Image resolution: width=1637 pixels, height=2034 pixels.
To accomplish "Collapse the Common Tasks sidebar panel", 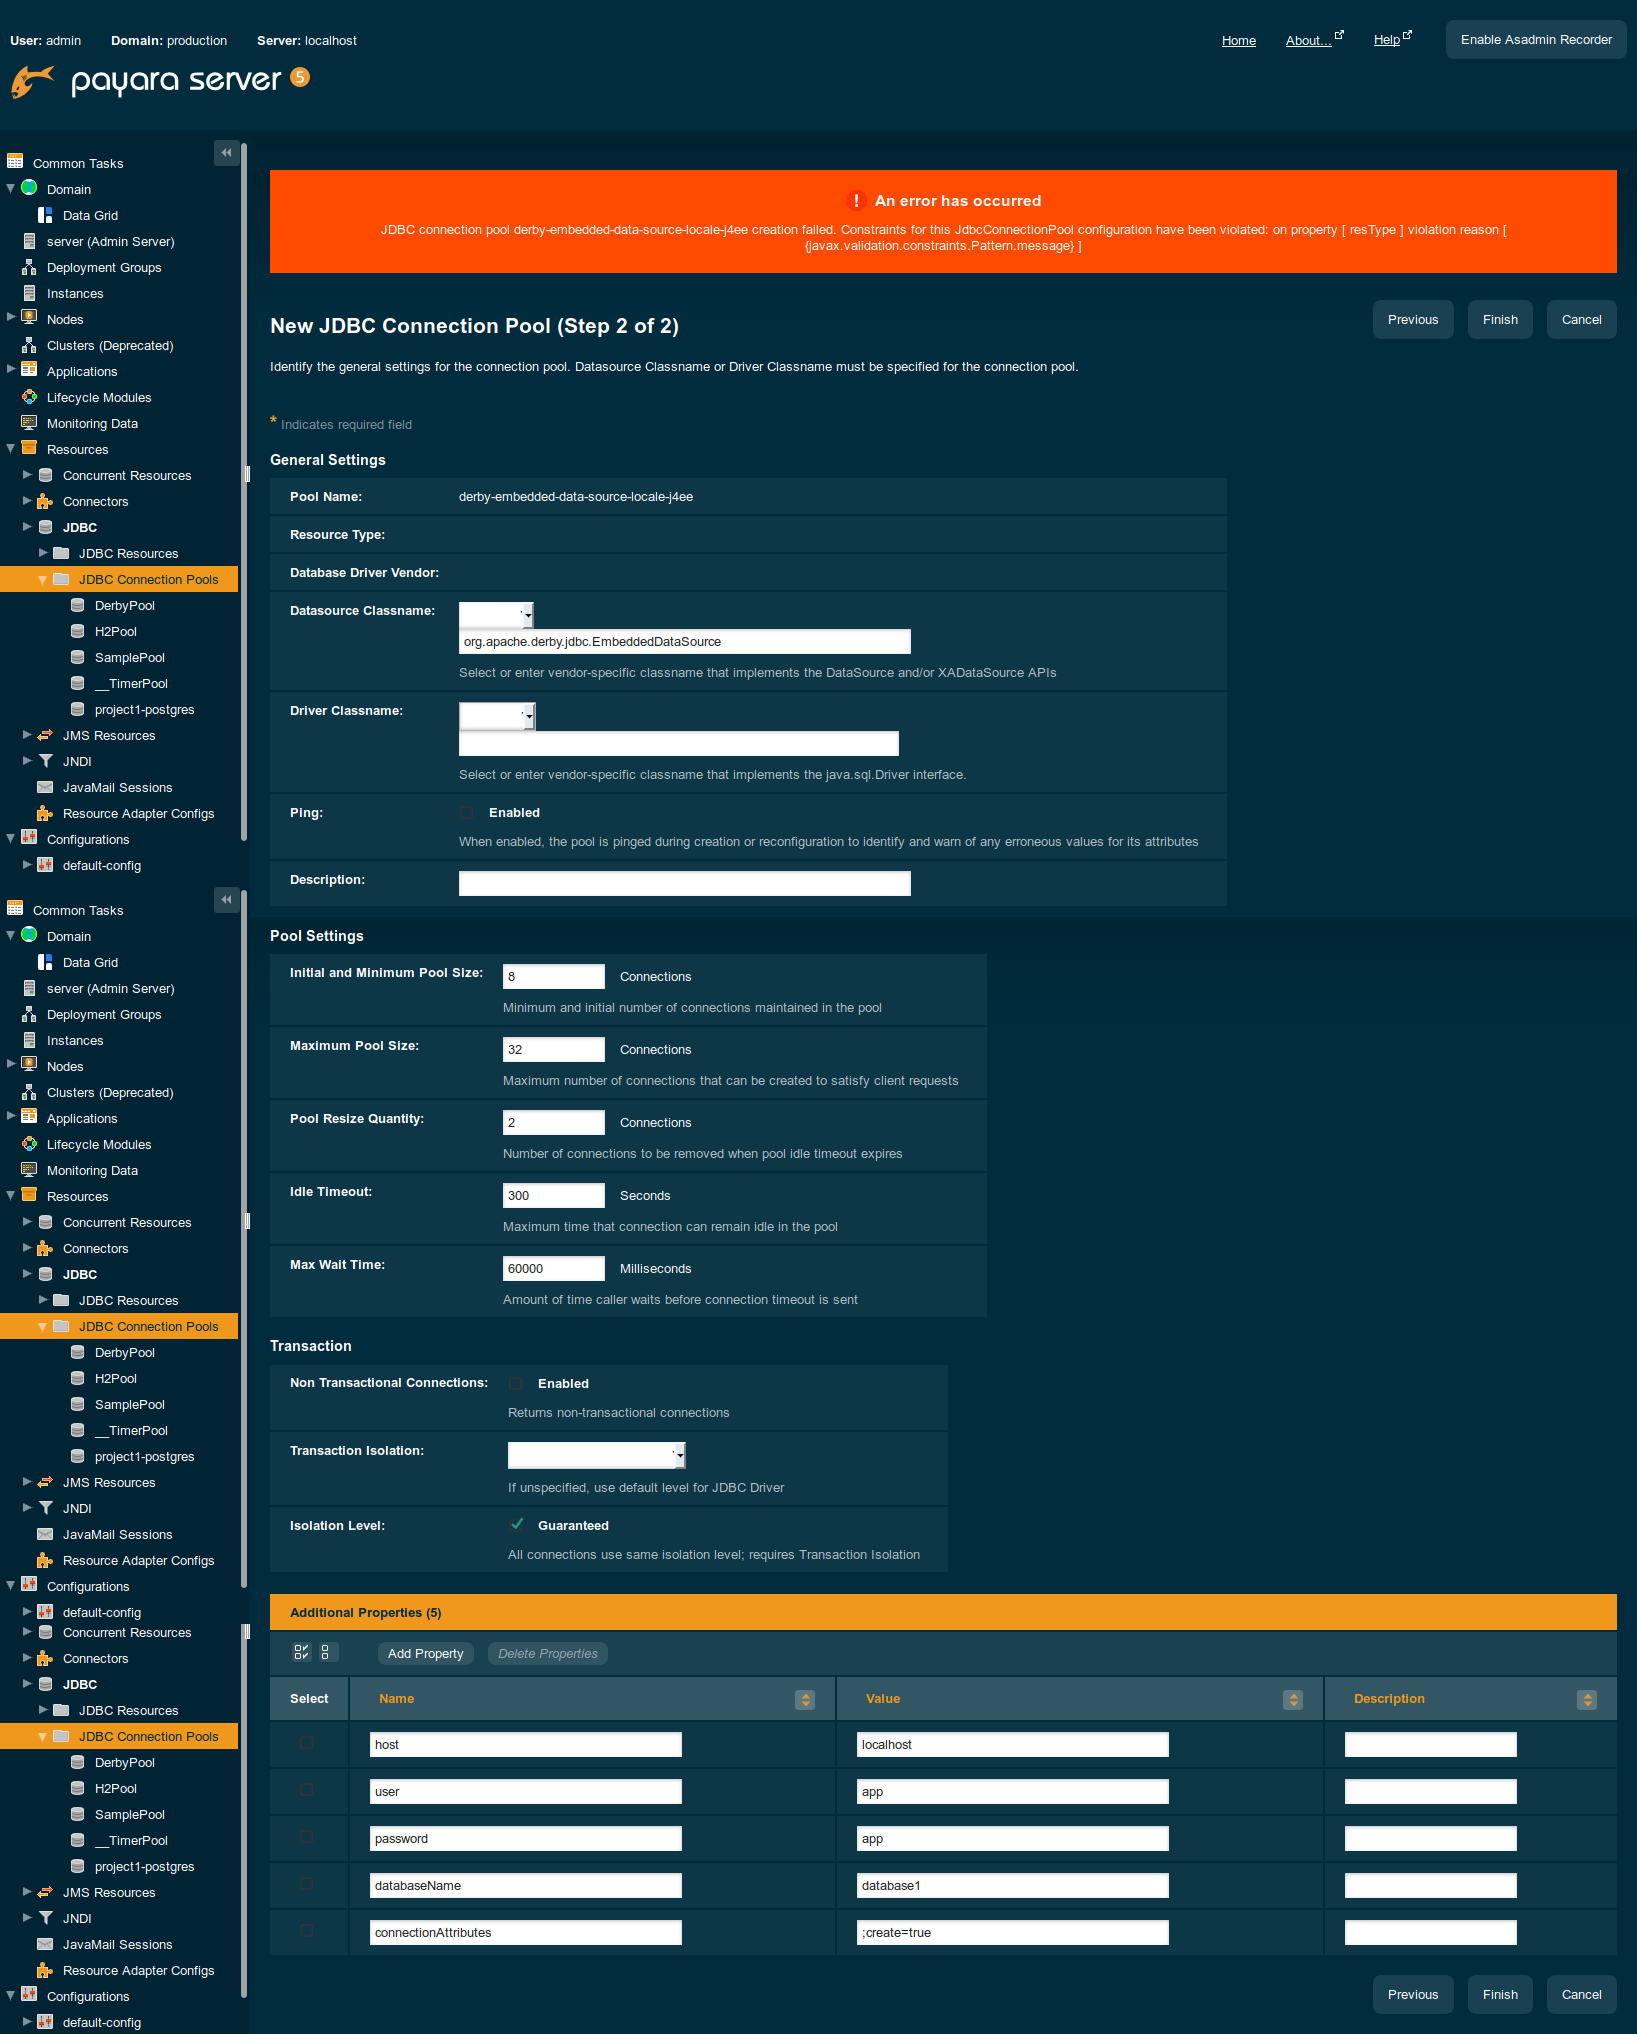I will (x=226, y=153).
